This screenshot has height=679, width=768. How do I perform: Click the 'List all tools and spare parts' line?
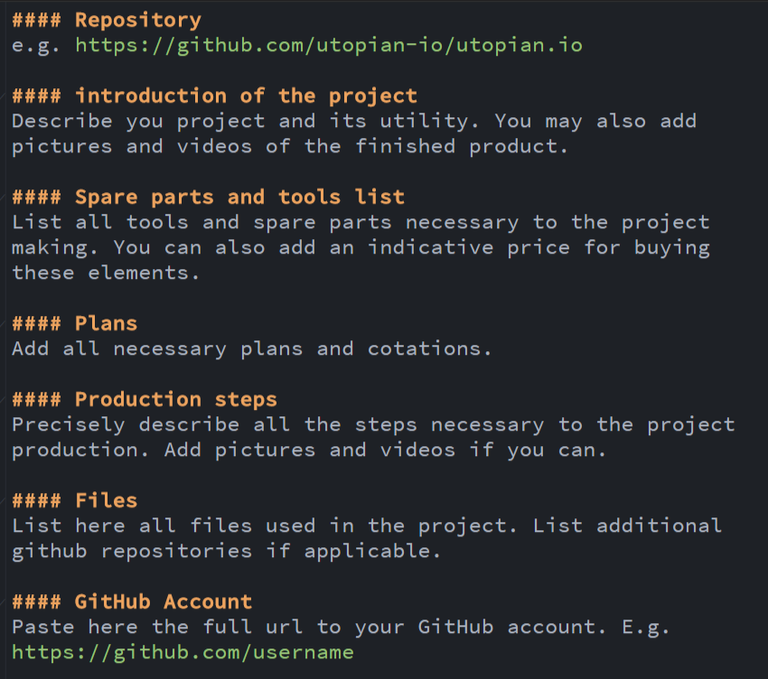pos(360,222)
